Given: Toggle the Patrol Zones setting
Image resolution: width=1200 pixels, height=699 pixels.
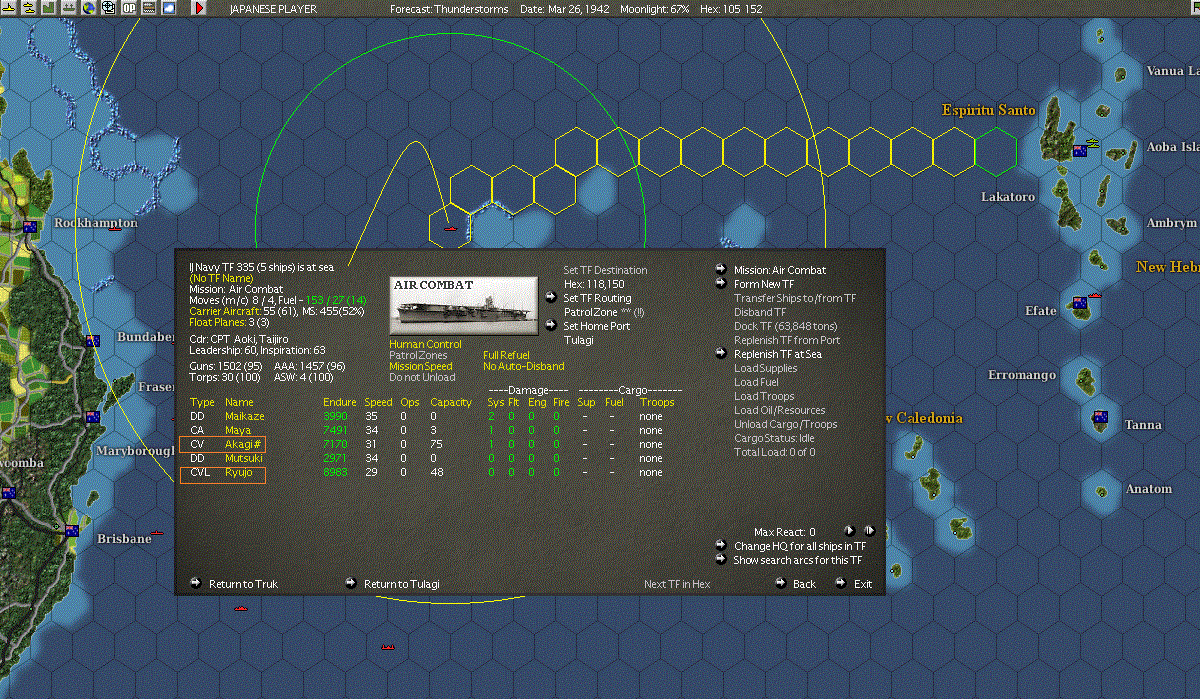Looking at the screenshot, I should coord(419,355).
